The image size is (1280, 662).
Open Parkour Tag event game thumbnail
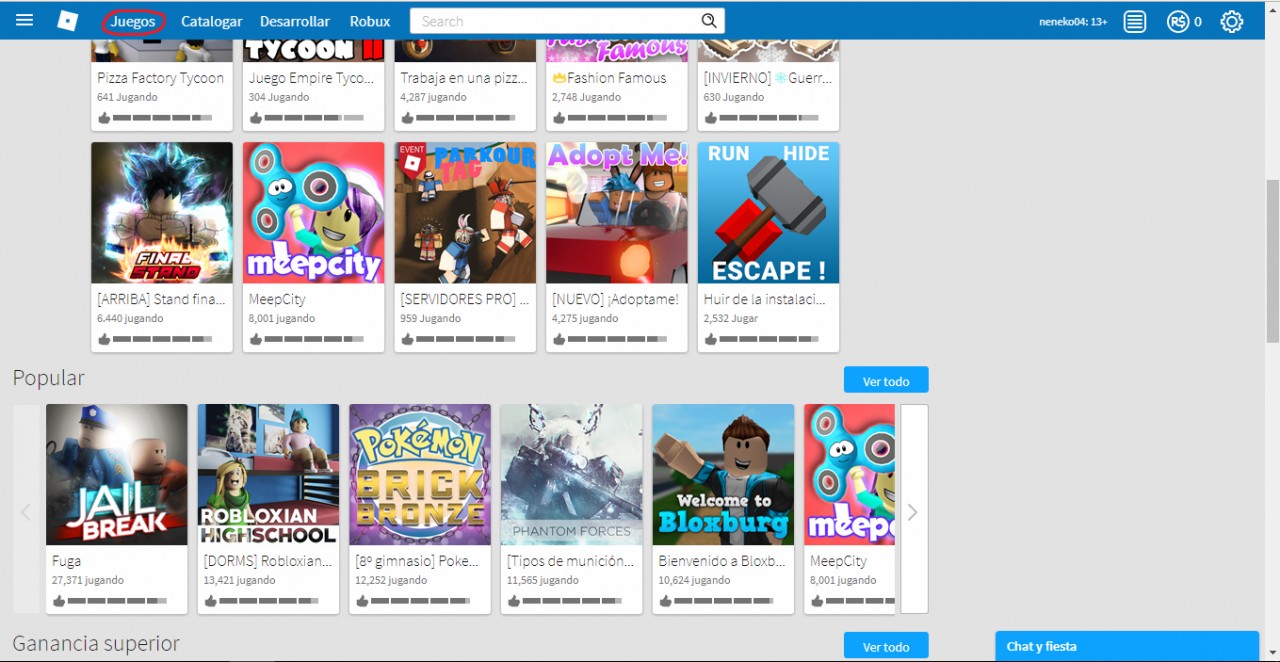[465, 212]
